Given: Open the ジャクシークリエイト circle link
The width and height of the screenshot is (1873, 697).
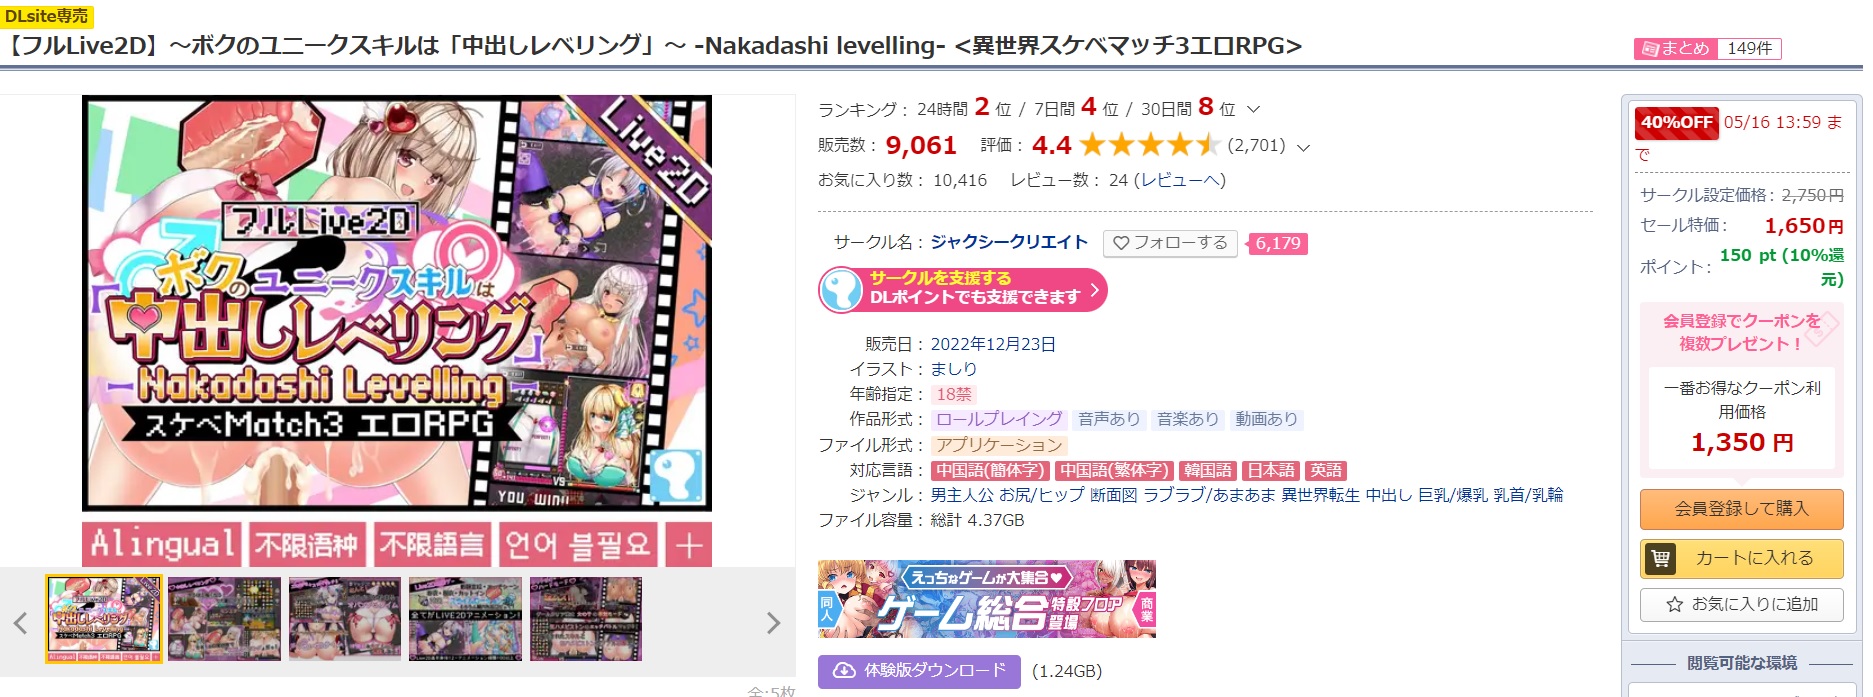Looking at the screenshot, I should pyautogui.click(x=1009, y=242).
